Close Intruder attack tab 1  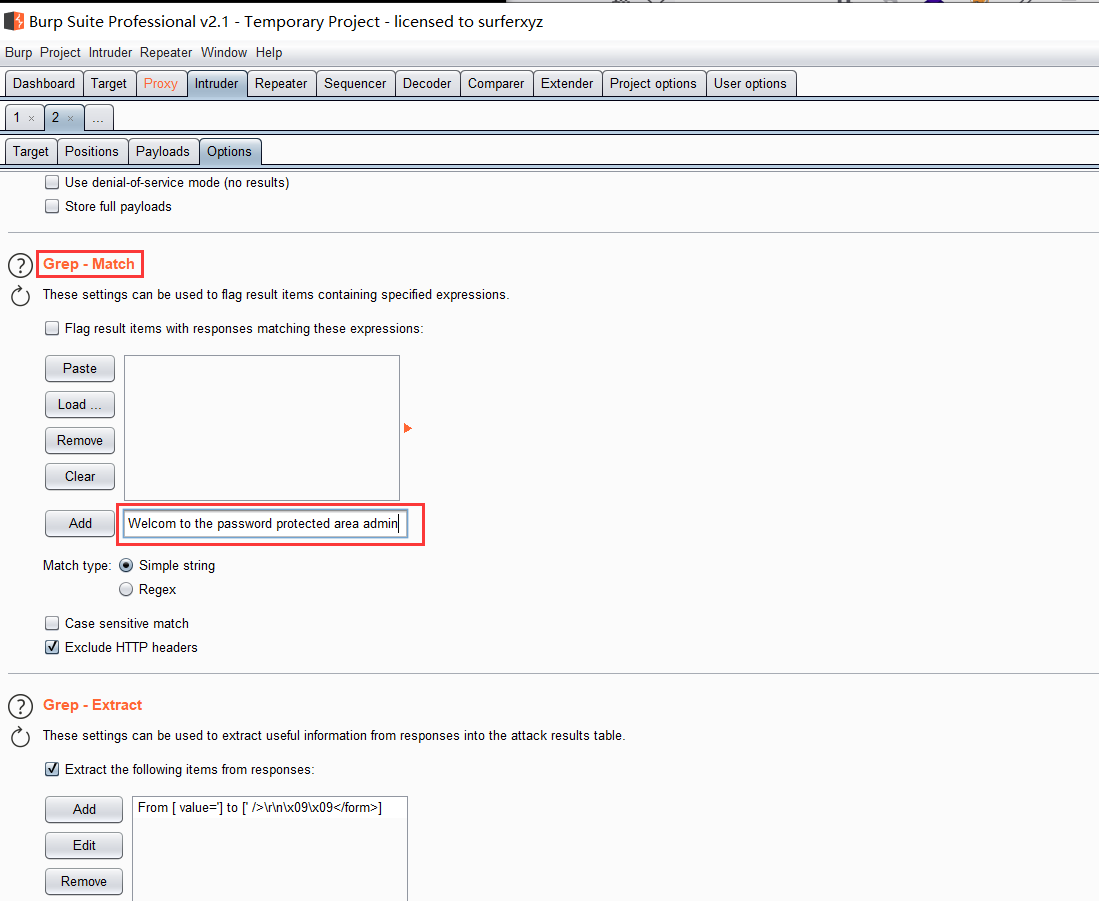click(x=32, y=118)
